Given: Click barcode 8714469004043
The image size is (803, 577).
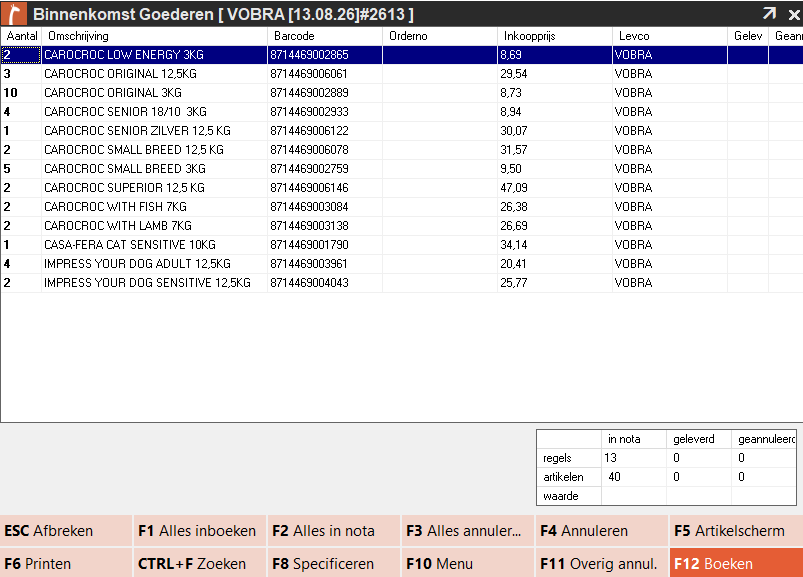Looking at the screenshot, I should pyautogui.click(x=309, y=283).
